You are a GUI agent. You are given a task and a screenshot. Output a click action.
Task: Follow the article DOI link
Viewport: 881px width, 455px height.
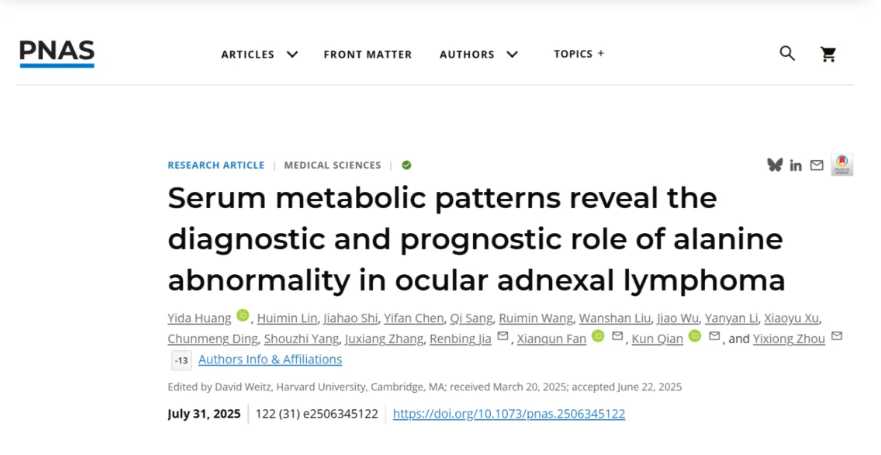(509, 413)
